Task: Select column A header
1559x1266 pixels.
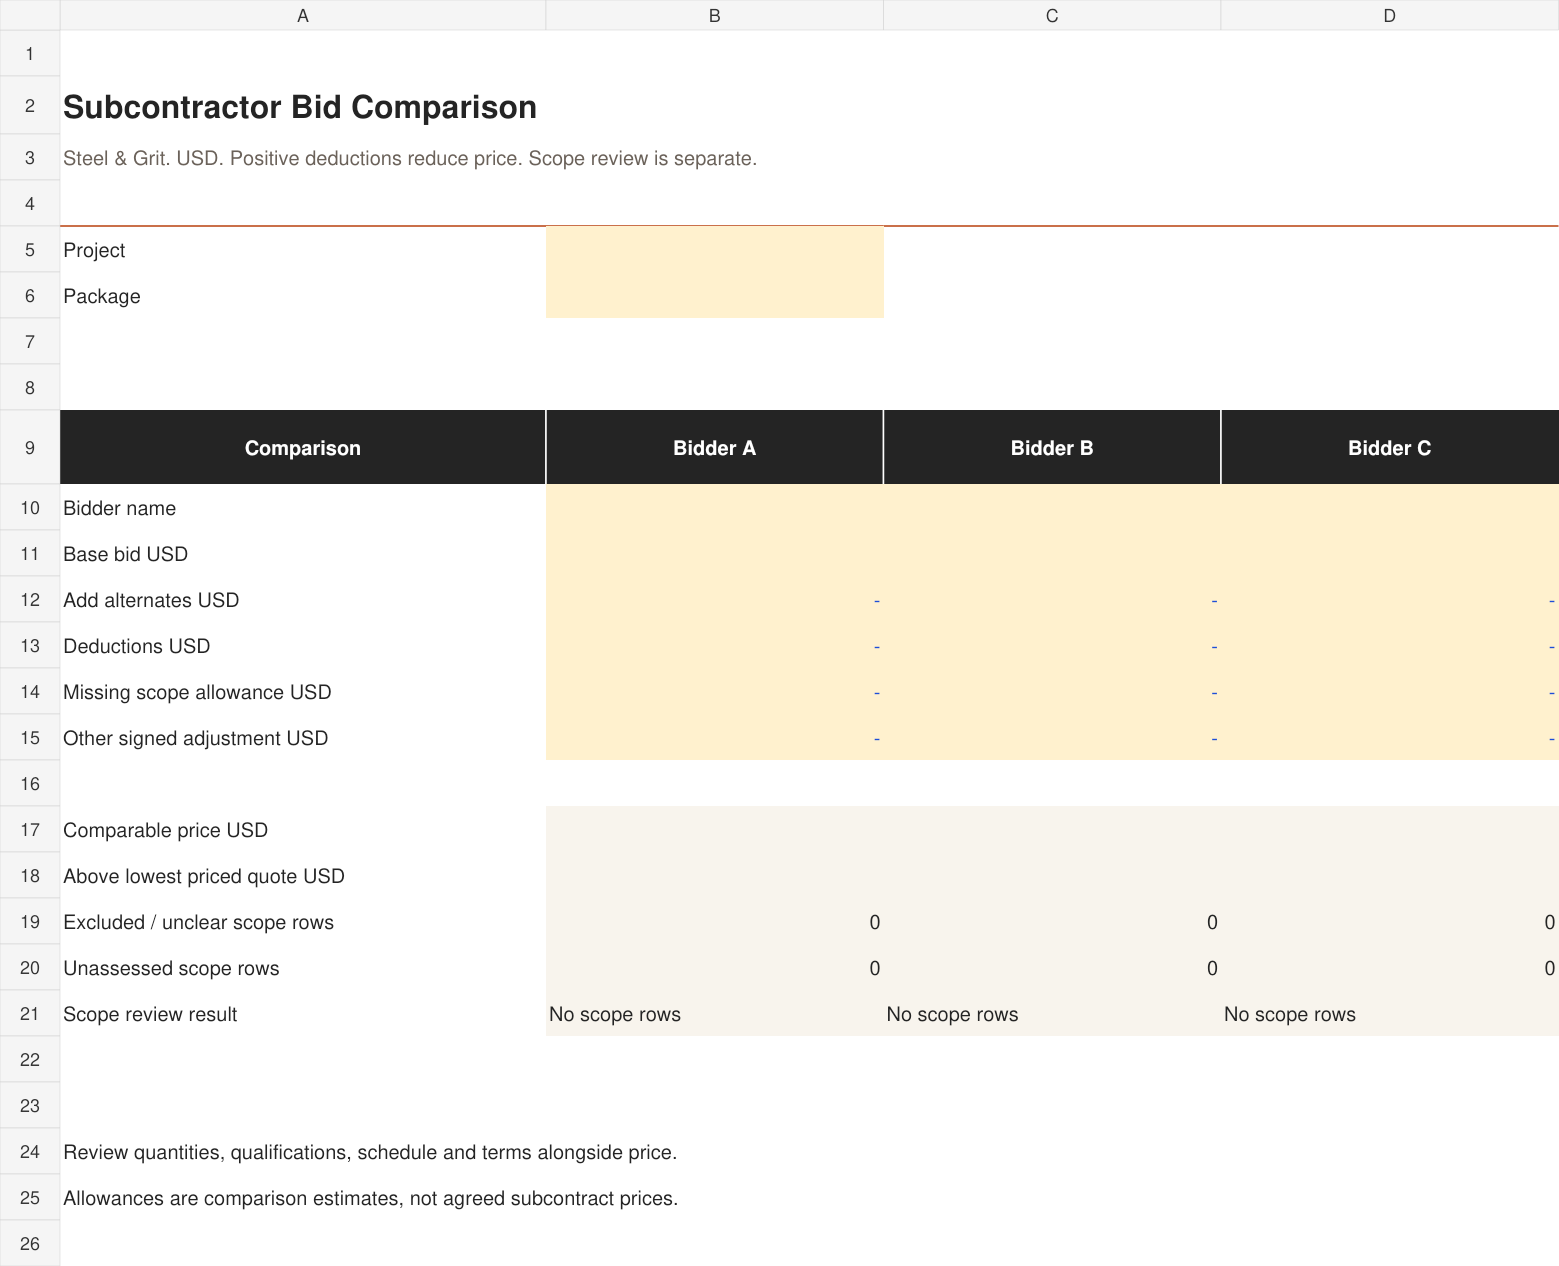Action: point(303,15)
